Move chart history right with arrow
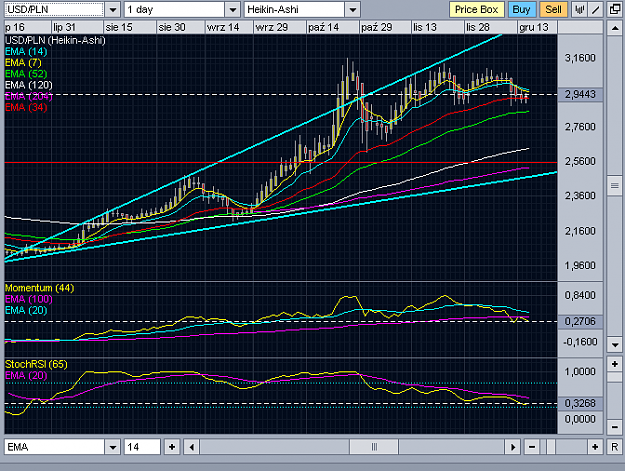Screen dimensions: 625x471 pyautogui.click(x=513, y=447)
